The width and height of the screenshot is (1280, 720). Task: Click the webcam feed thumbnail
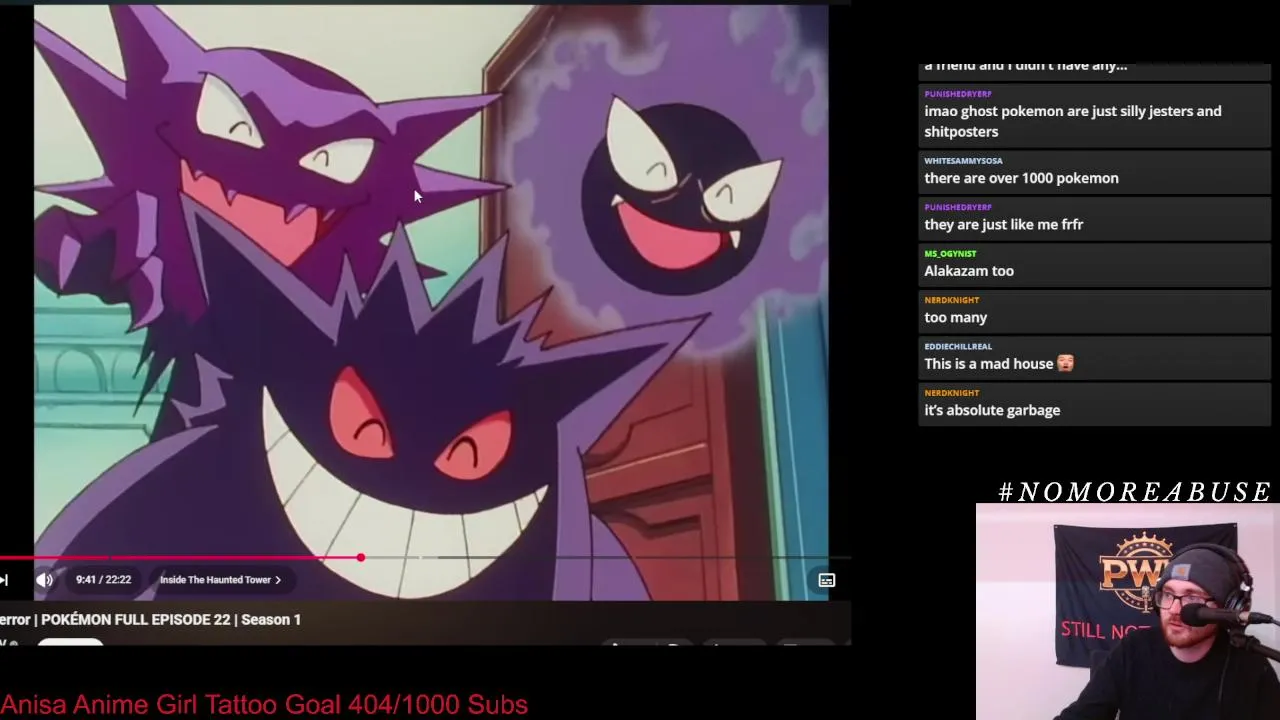pos(1128,612)
